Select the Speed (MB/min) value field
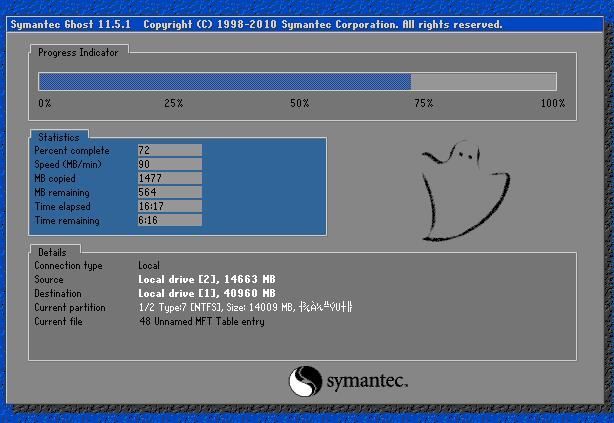The width and height of the screenshot is (614, 423). 169,164
